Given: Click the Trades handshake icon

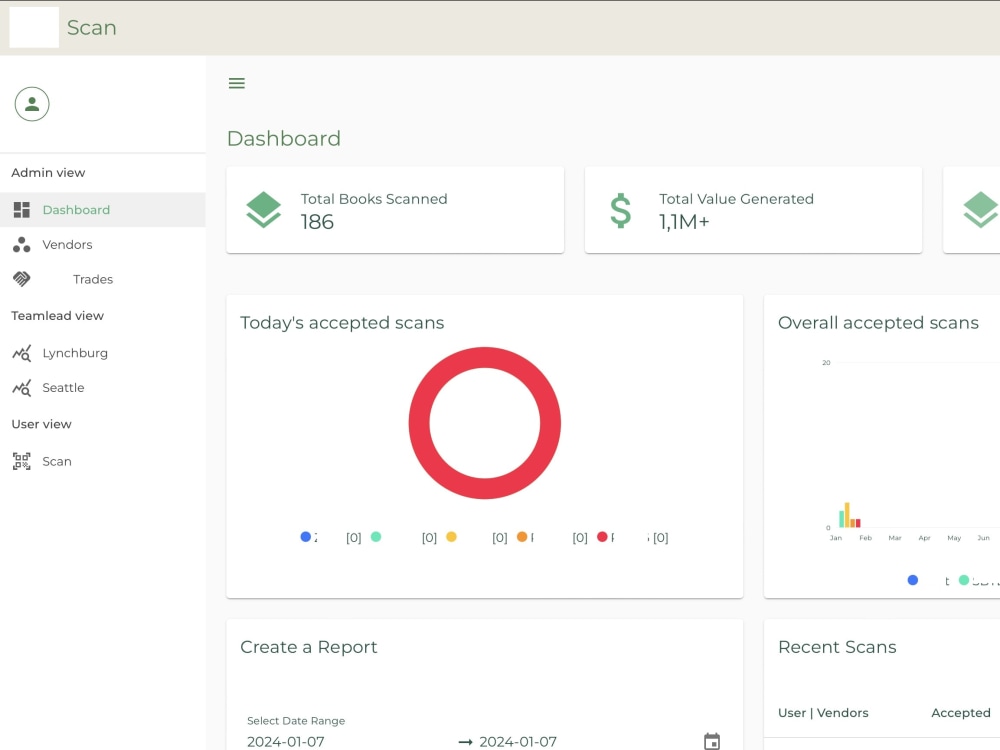Looking at the screenshot, I should click(22, 279).
